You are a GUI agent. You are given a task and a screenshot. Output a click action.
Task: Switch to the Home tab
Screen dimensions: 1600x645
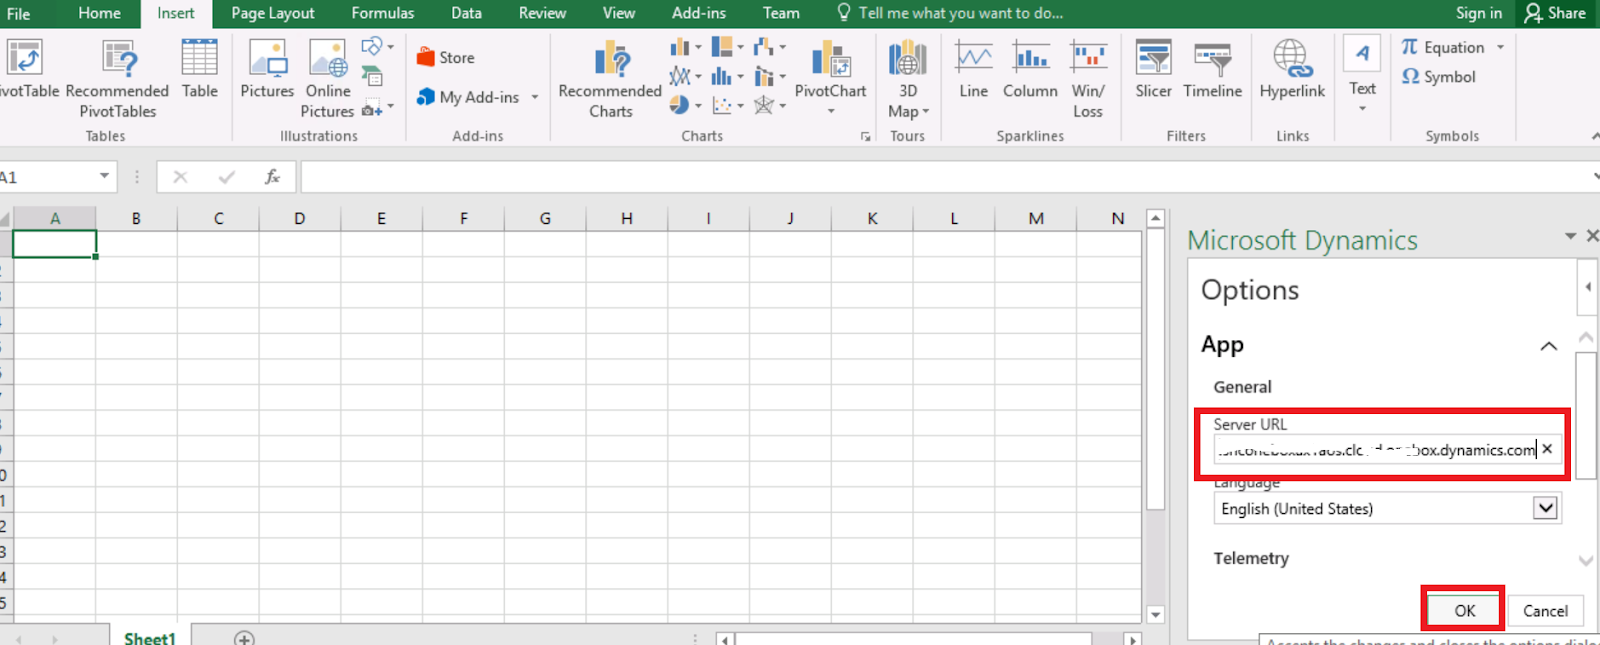coord(99,13)
